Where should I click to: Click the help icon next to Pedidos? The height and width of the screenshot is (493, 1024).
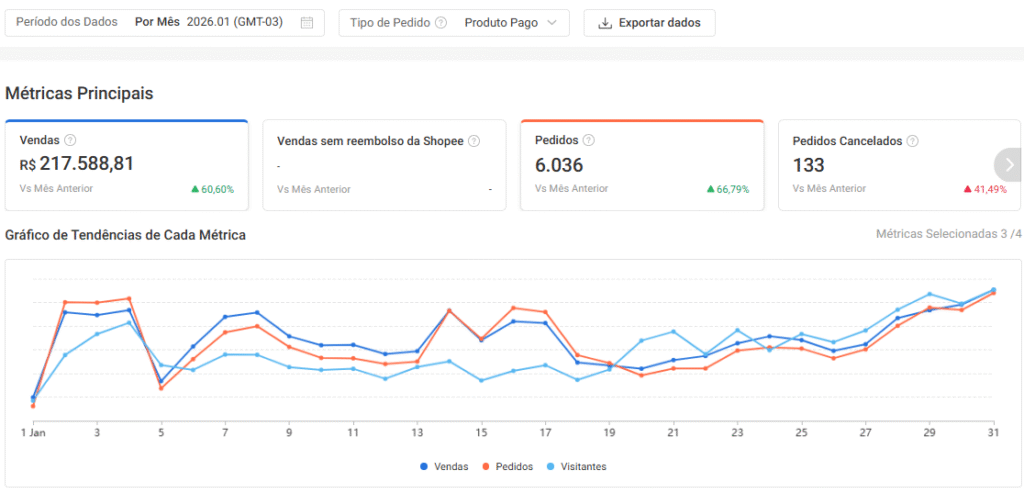[x=588, y=141]
